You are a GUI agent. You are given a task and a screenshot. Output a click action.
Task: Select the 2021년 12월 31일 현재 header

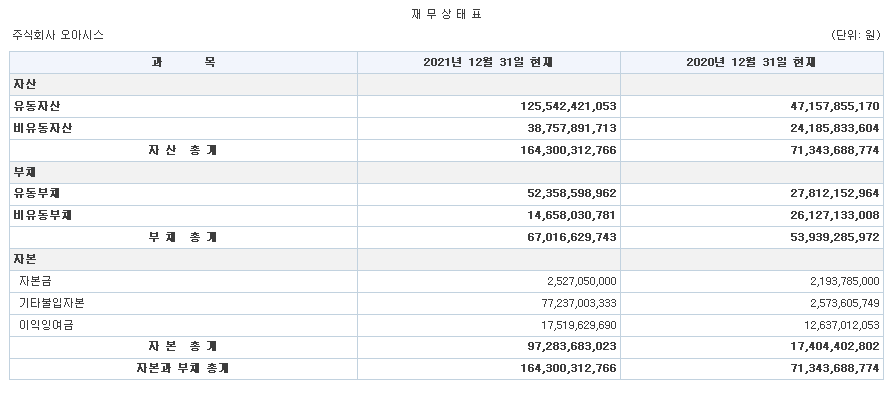point(488,62)
